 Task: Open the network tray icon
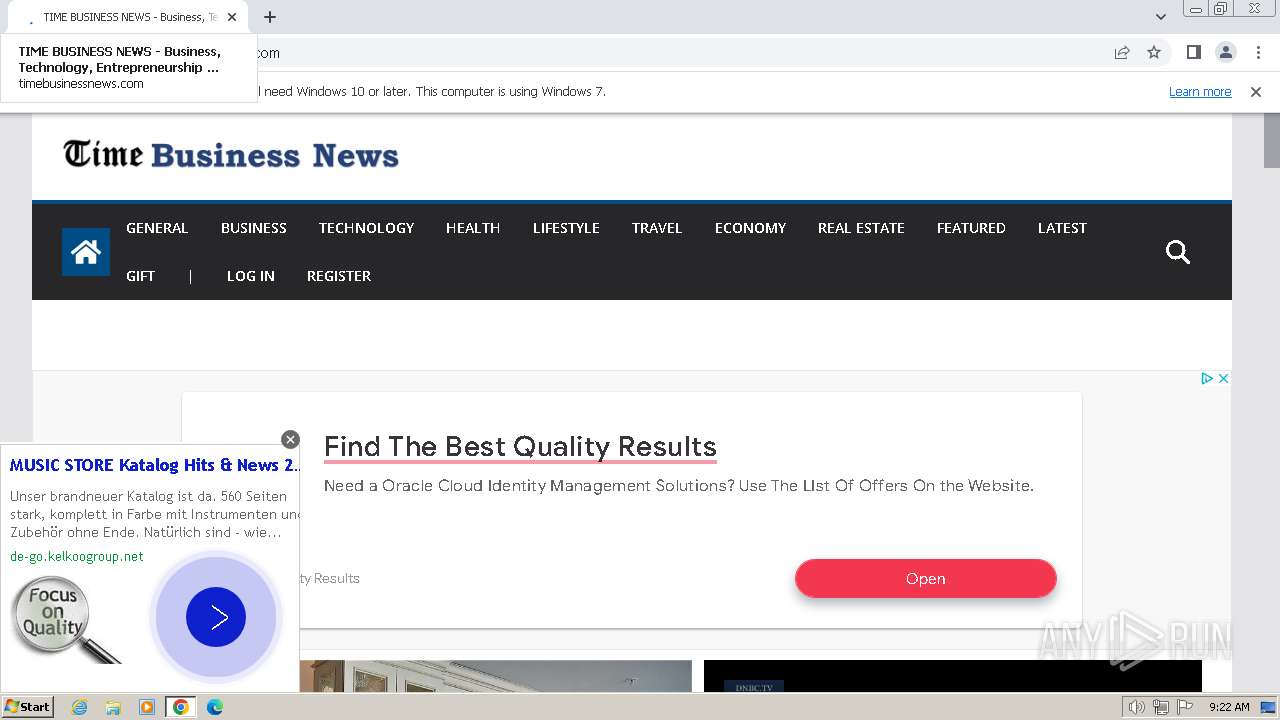click(x=1161, y=707)
